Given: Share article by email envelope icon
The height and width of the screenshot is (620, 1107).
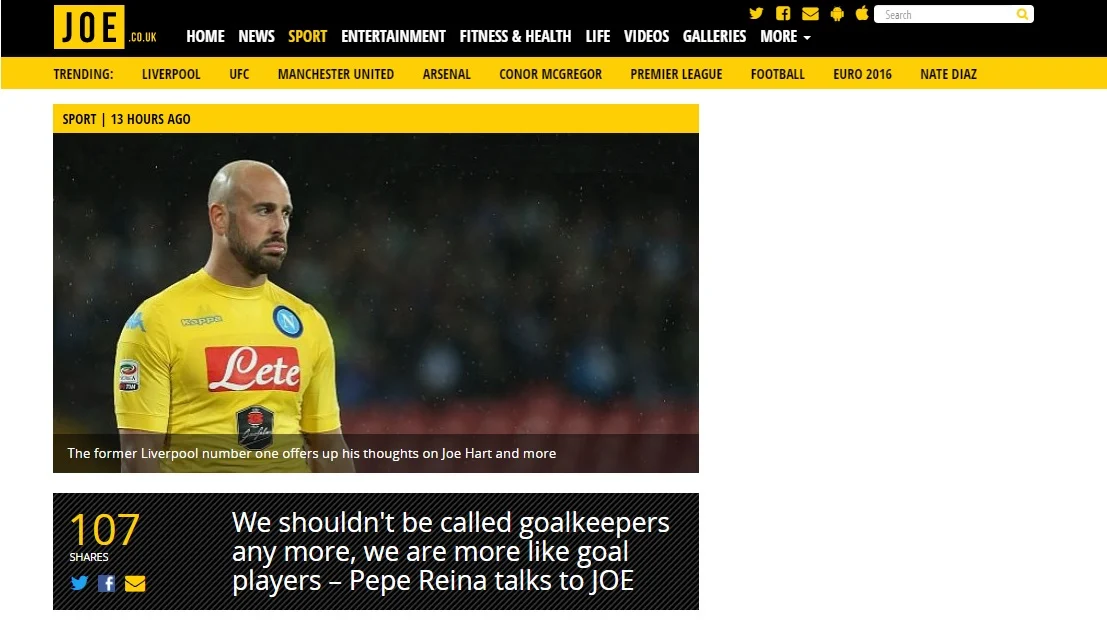Looking at the screenshot, I should [135, 583].
